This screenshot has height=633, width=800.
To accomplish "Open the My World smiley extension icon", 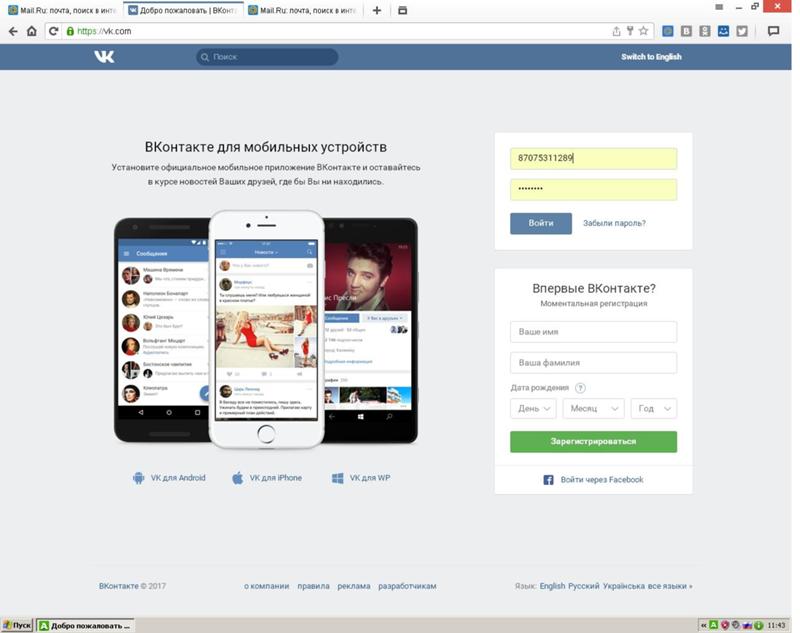I will pyautogui.click(x=723, y=31).
